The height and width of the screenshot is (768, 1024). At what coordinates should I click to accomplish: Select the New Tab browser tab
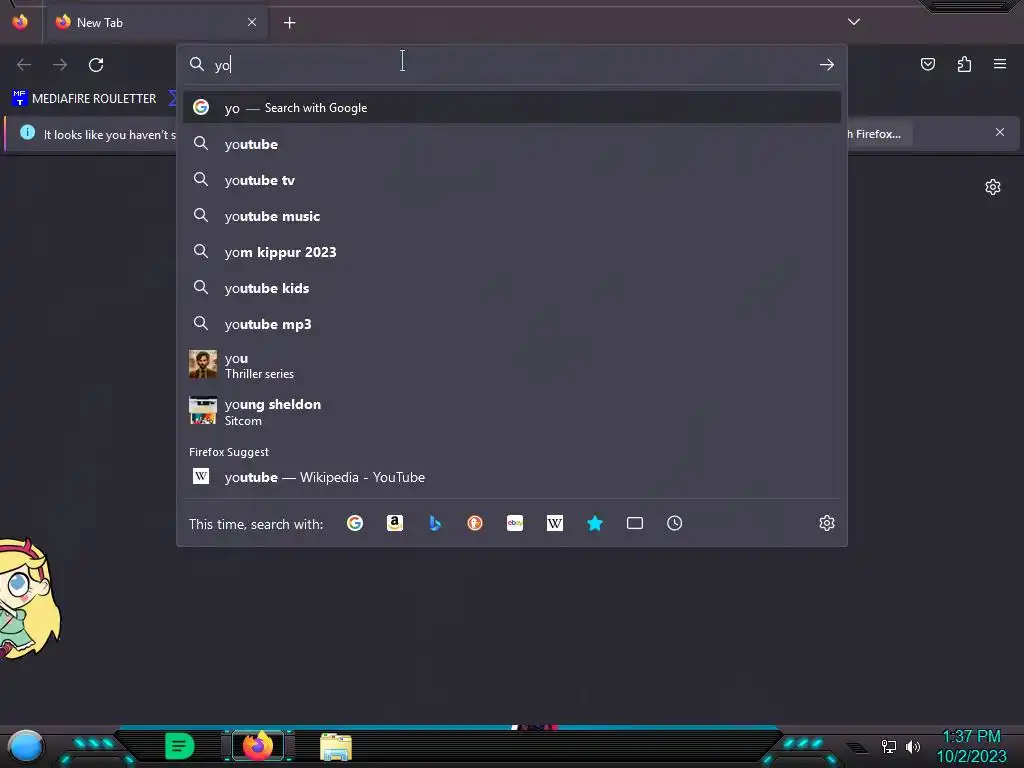click(156, 22)
